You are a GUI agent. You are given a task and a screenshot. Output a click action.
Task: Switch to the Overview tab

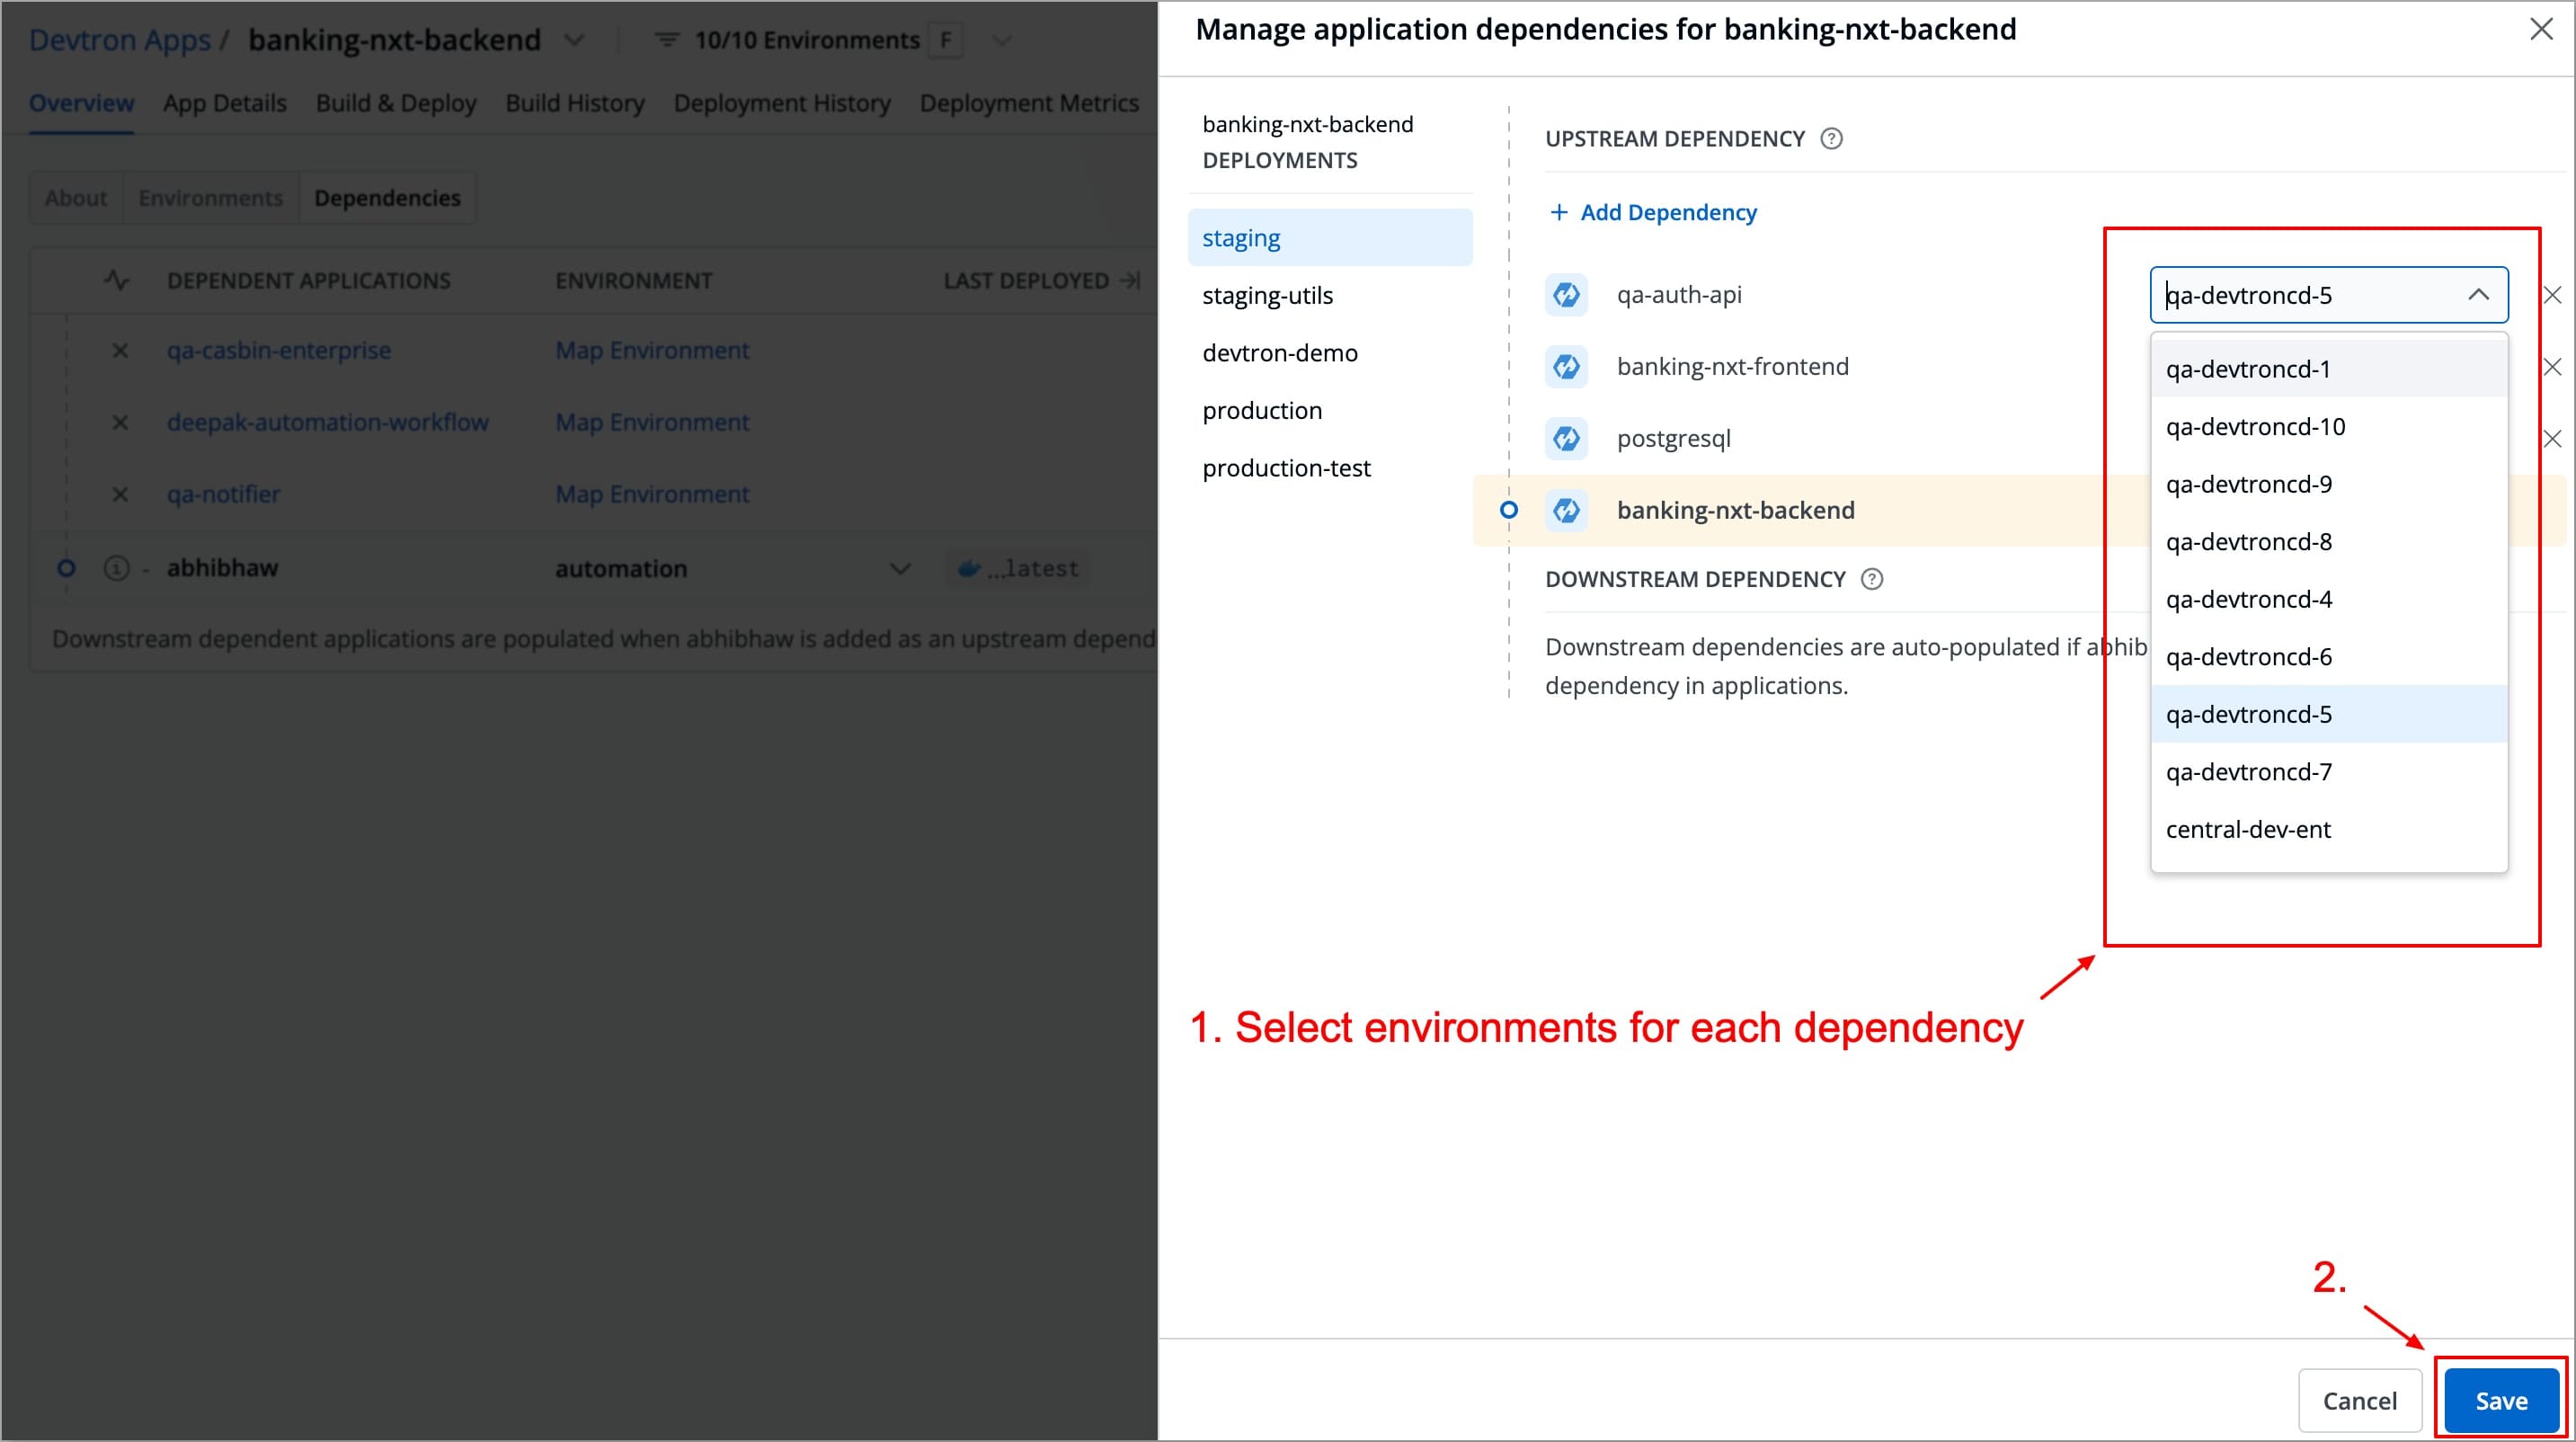coord(81,103)
